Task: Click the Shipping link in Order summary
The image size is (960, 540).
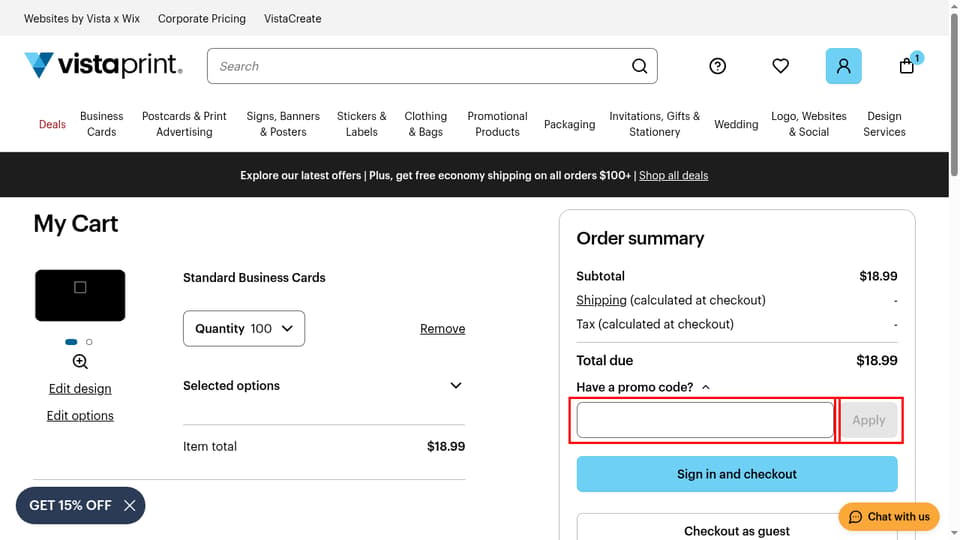Action: pos(601,300)
